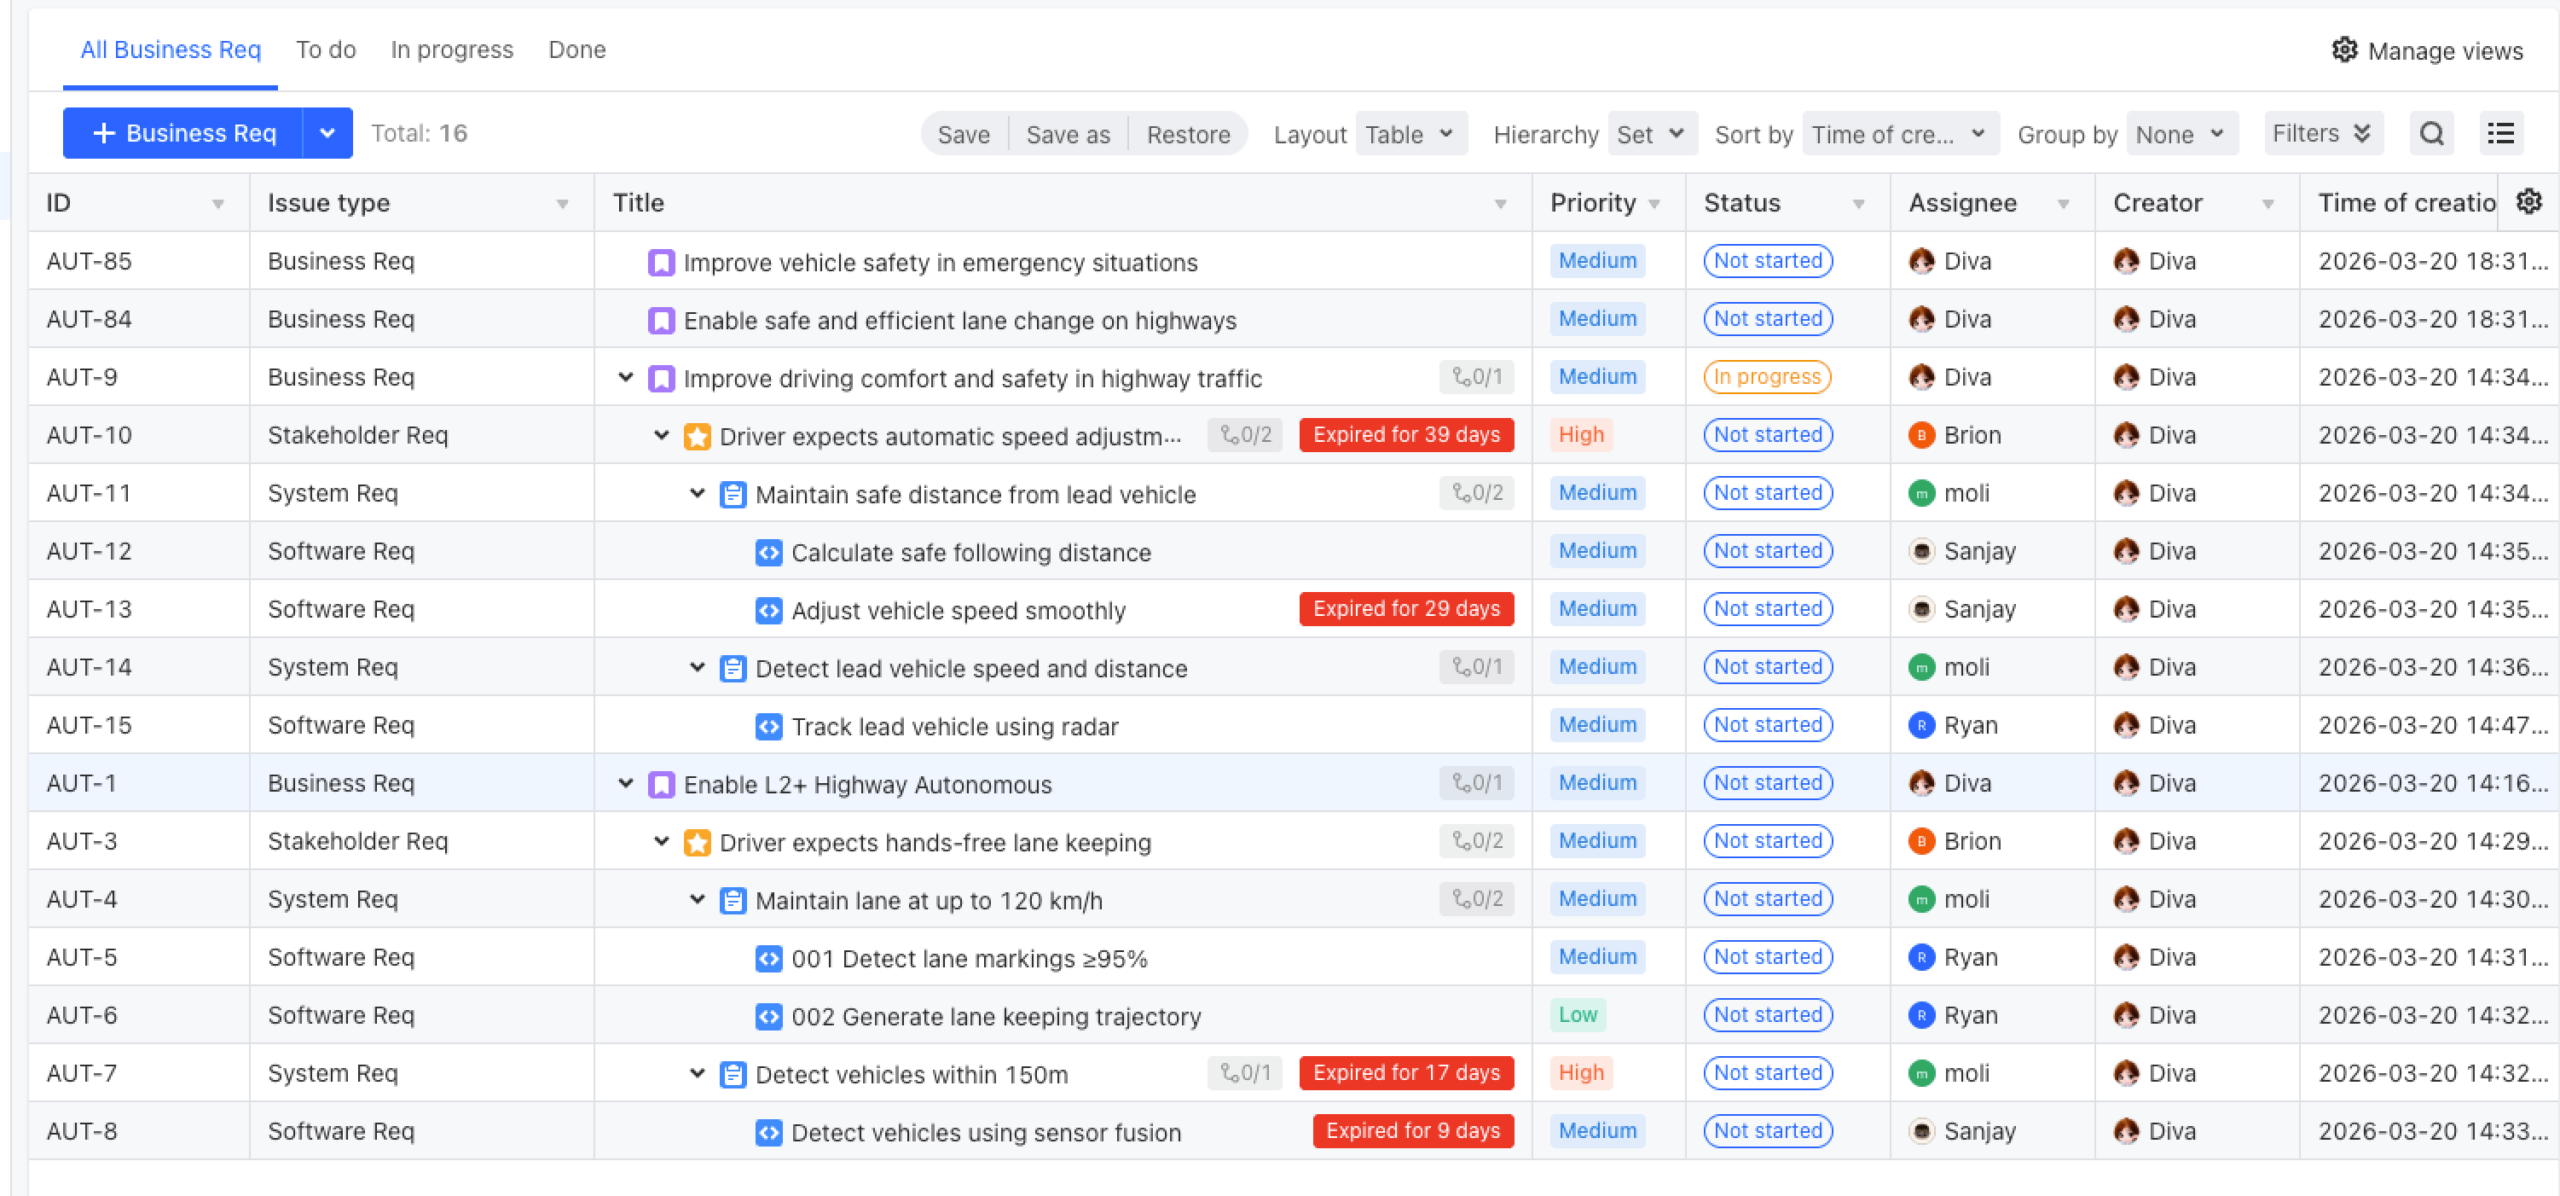Viewport: 2560px width, 1196px height.
Task: Create a new Business Req
Action: tap(183, 133)
